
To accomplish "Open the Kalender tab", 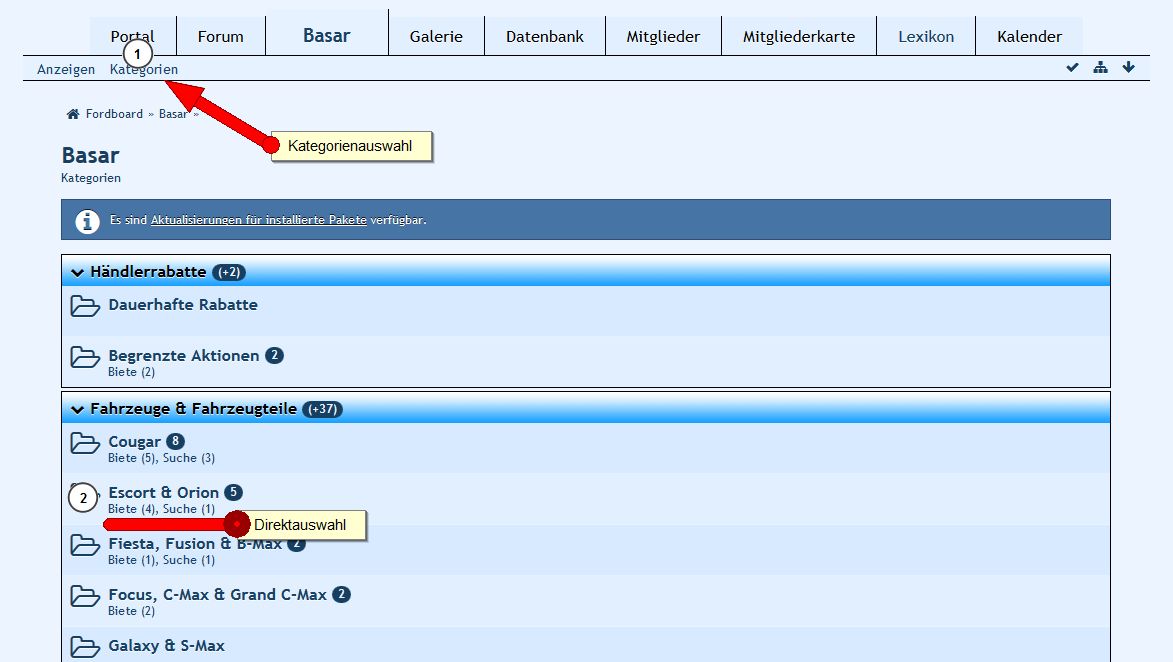I will 1029,36.
